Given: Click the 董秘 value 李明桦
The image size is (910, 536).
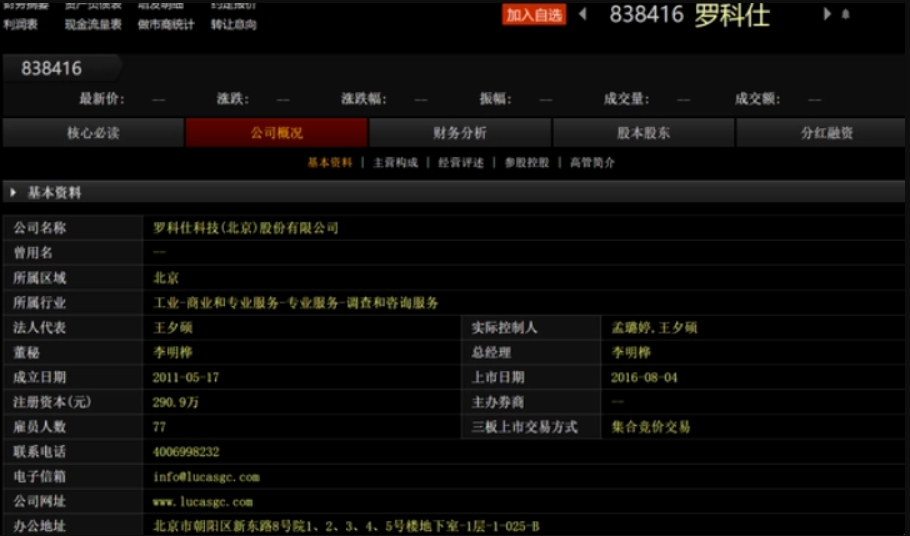Looking at the screenshot, I should (x=172, y=353).
